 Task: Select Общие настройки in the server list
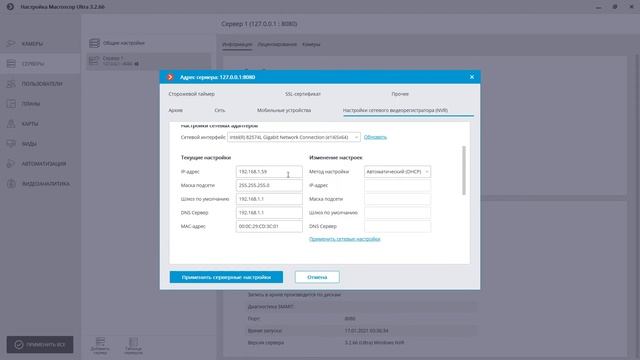[149, 43]
